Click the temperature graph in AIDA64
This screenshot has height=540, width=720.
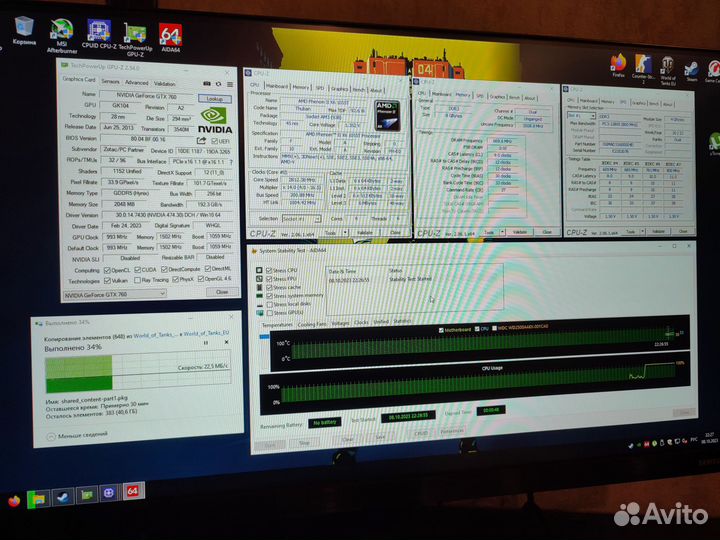[480, 345]
